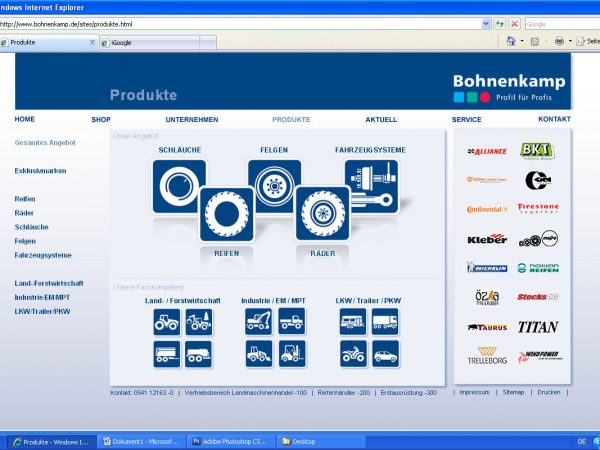
Task: Switch to the iGoogle browser tab
Action: 150,42
